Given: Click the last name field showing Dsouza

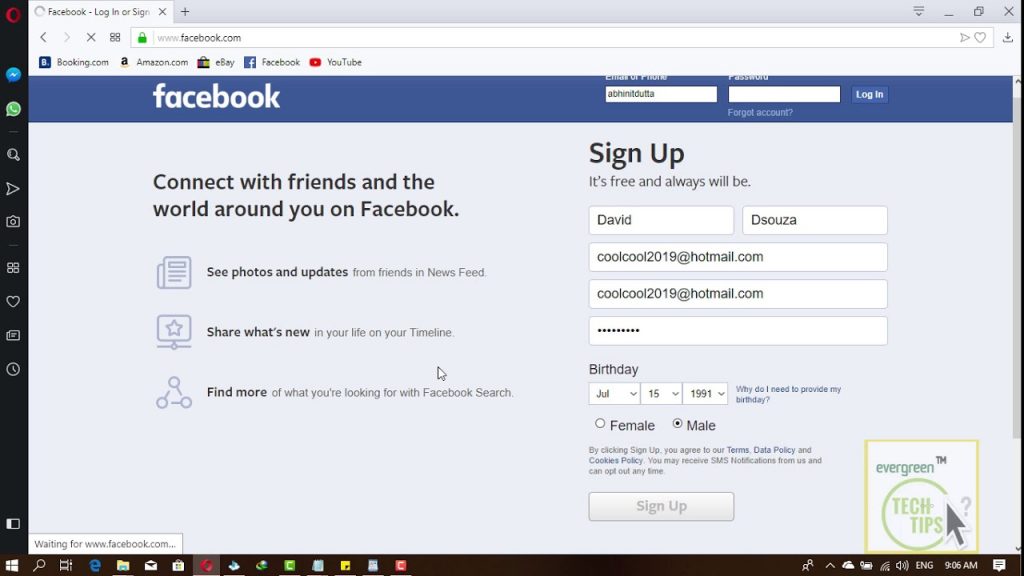Looking at the screenshot, I should (814, 220).
